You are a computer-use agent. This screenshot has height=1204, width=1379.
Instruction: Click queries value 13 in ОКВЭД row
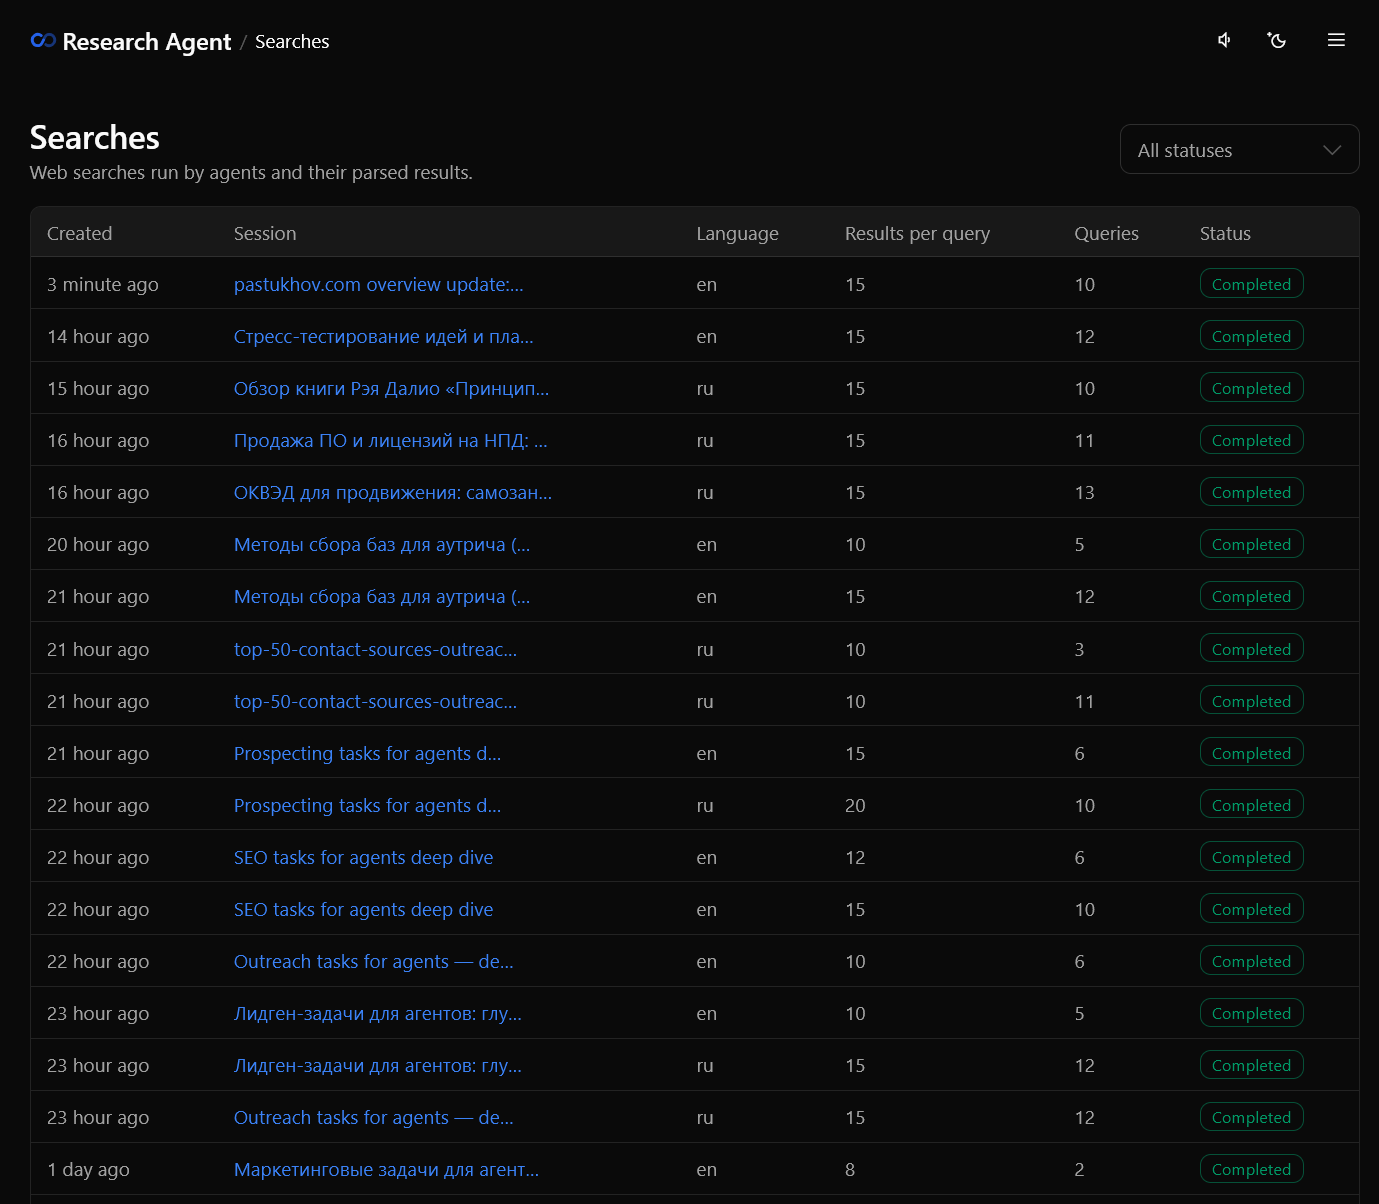click(x=1085, y=493)
